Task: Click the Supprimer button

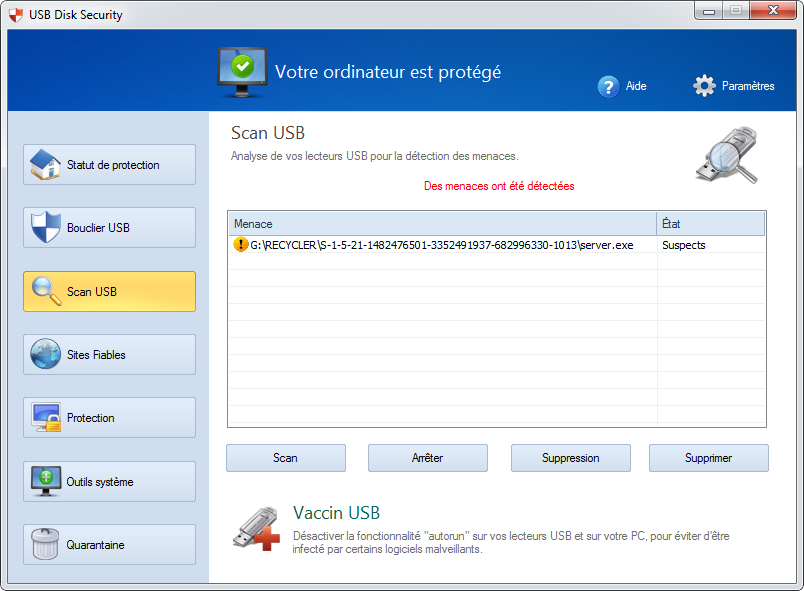Action: 708,458
